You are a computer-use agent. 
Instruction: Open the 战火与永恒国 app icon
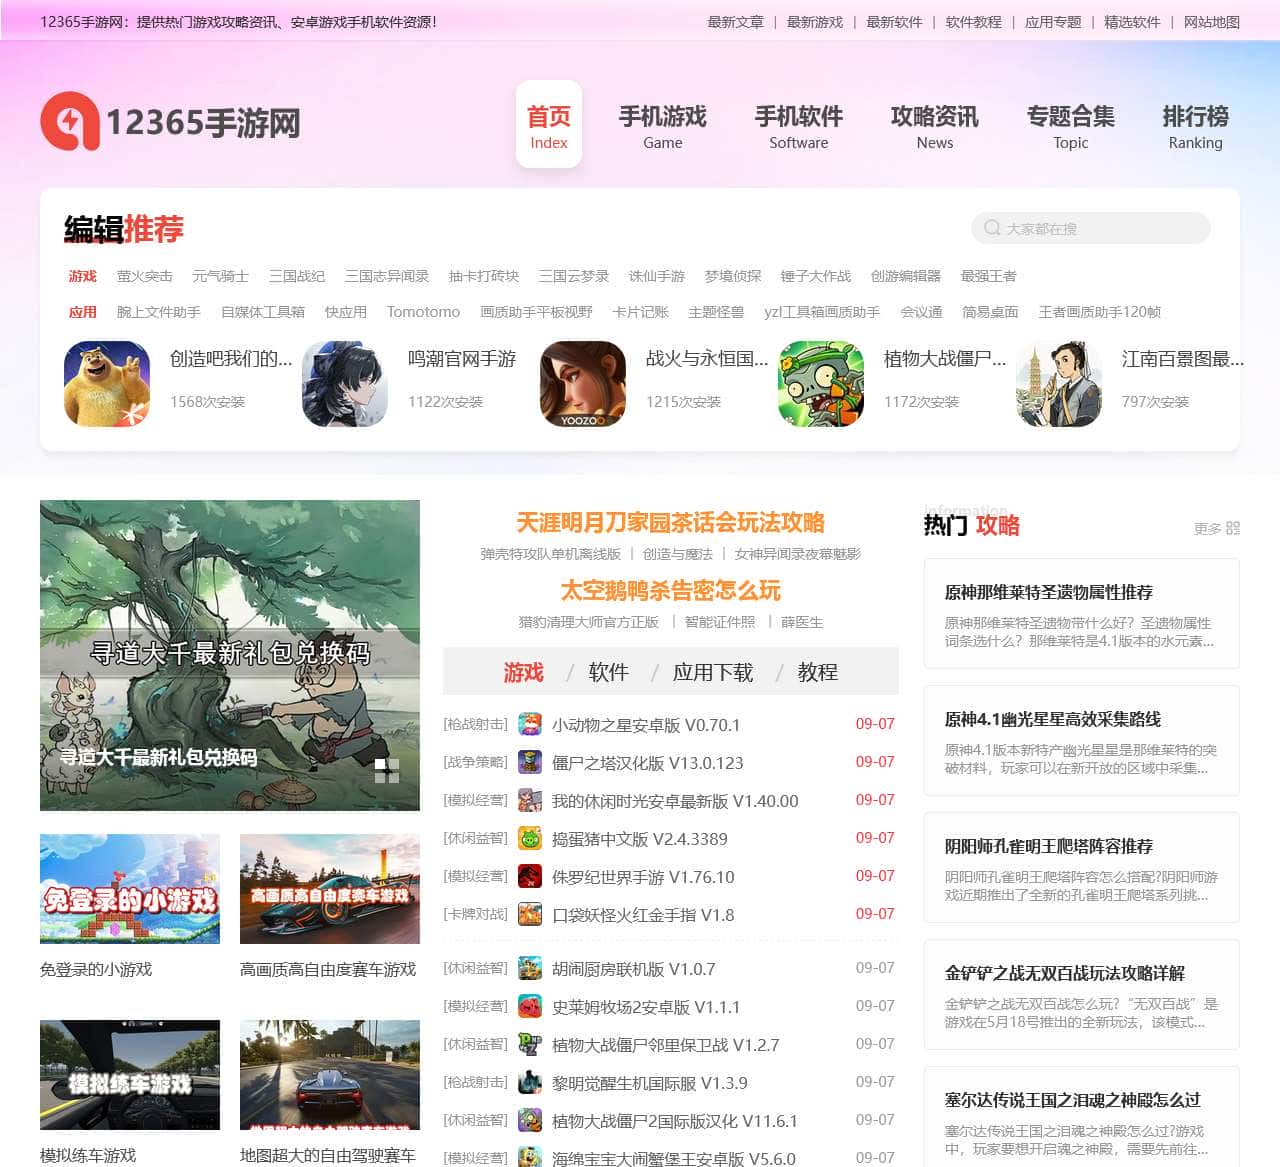pyautogui.click(x=583, y=384)
